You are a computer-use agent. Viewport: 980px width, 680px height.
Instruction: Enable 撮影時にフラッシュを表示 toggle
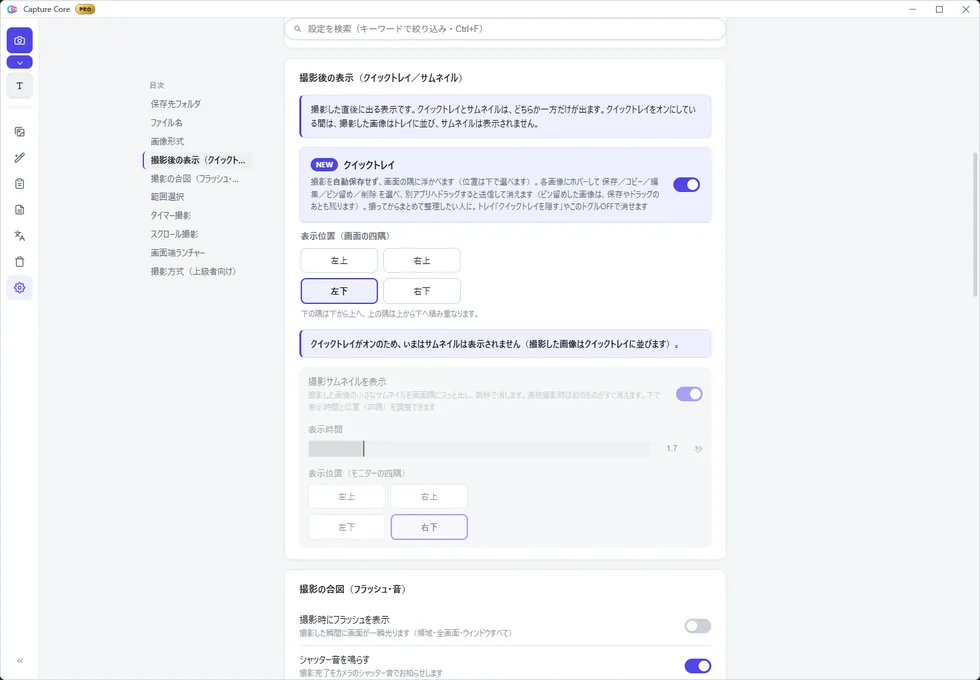698,626
